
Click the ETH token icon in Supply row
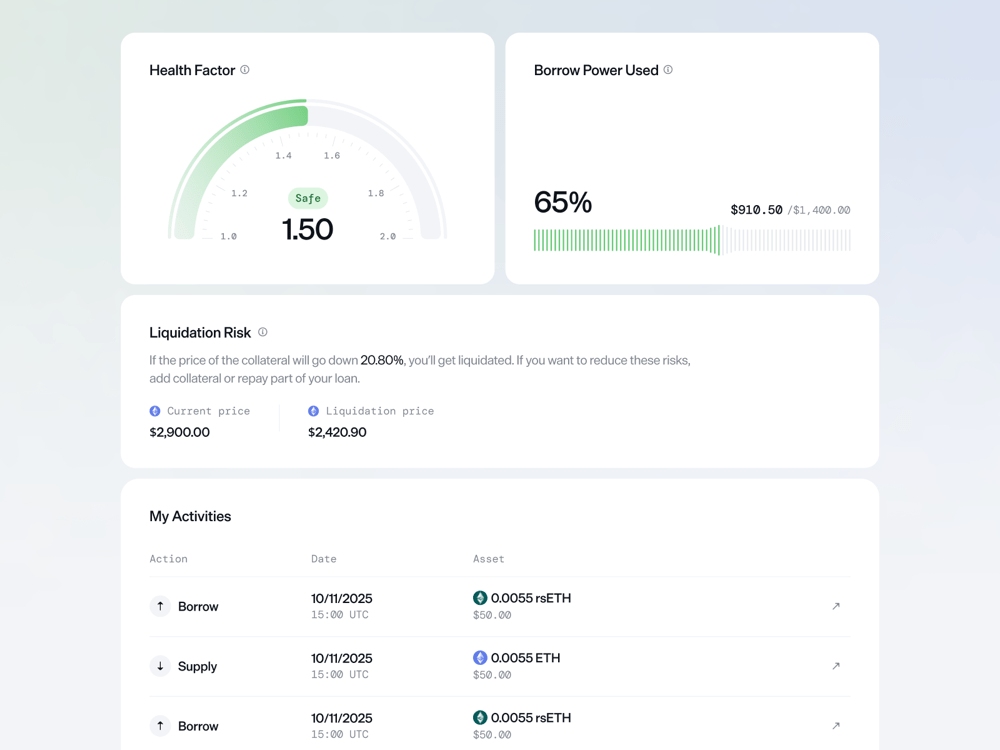click(480, 658)
